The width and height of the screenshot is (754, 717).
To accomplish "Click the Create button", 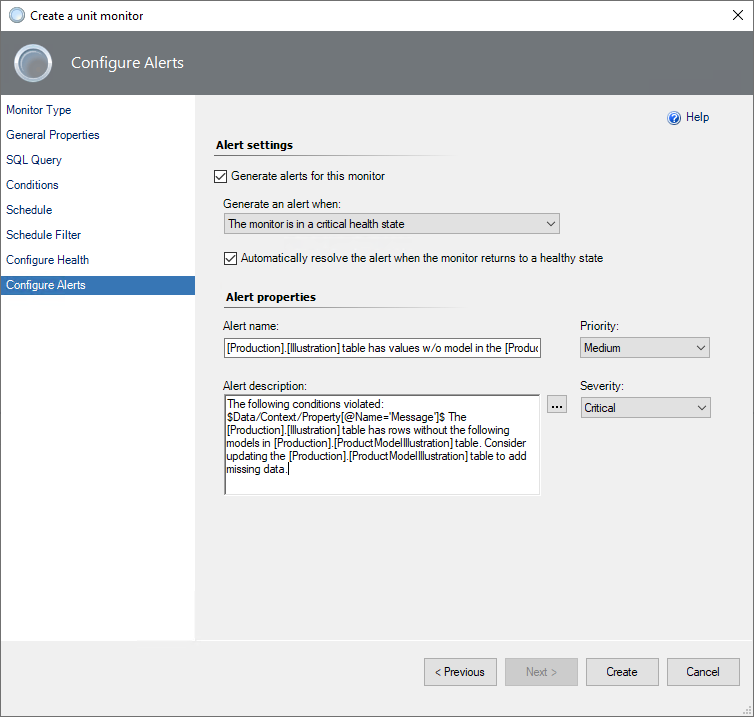I will pos(622,672).
